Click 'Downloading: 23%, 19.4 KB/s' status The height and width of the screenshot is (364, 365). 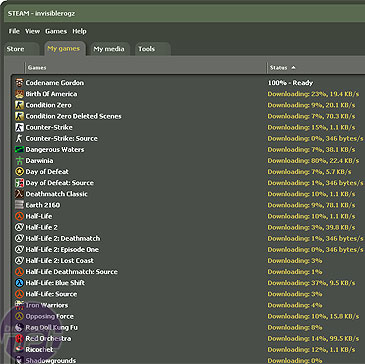point(313,94)
